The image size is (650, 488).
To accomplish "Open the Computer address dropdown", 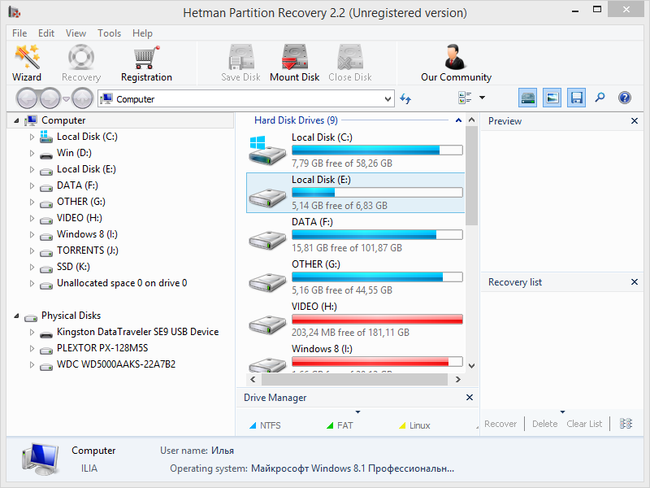I will (388, 99).
